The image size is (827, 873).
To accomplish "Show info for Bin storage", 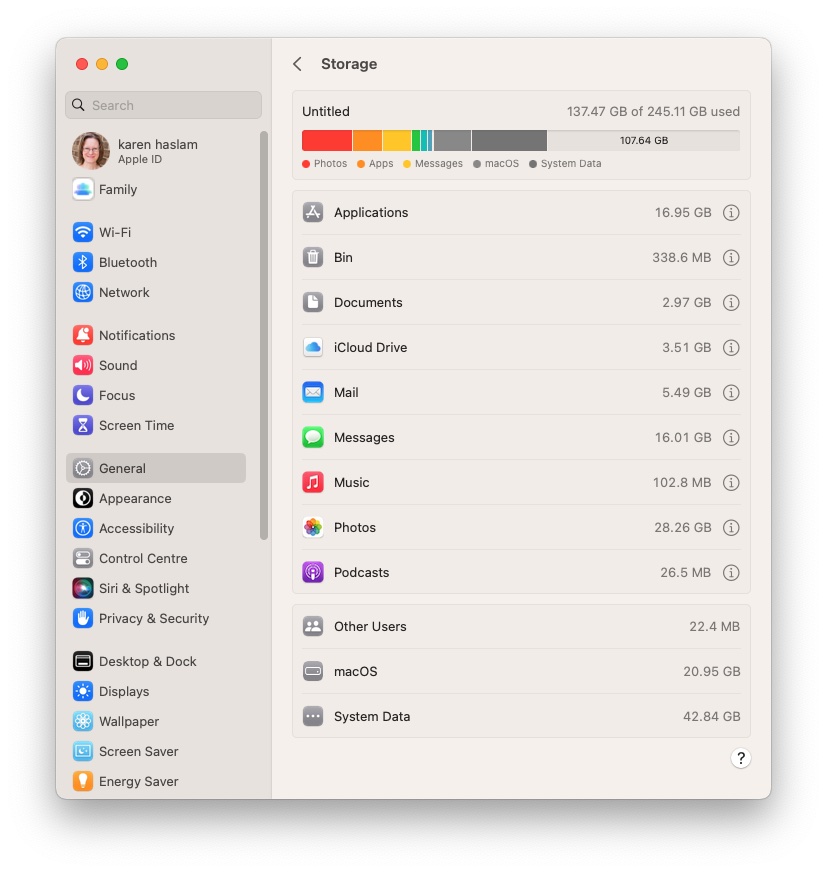I will (731, 258).
